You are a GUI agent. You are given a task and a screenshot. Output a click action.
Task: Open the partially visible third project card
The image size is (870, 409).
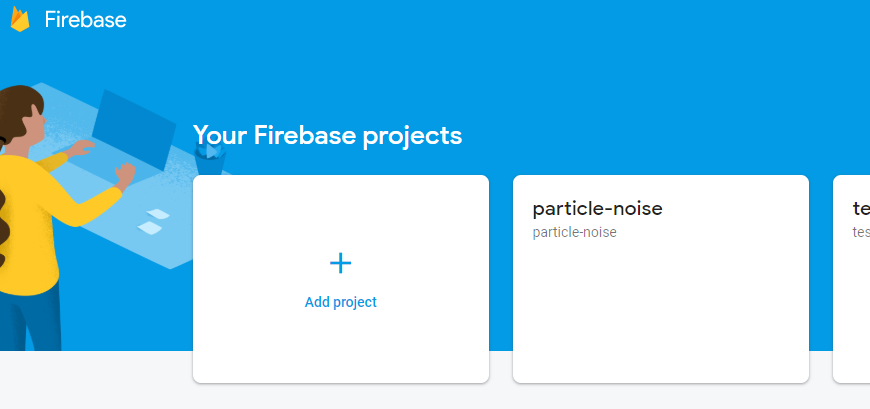tap(852, 290)
